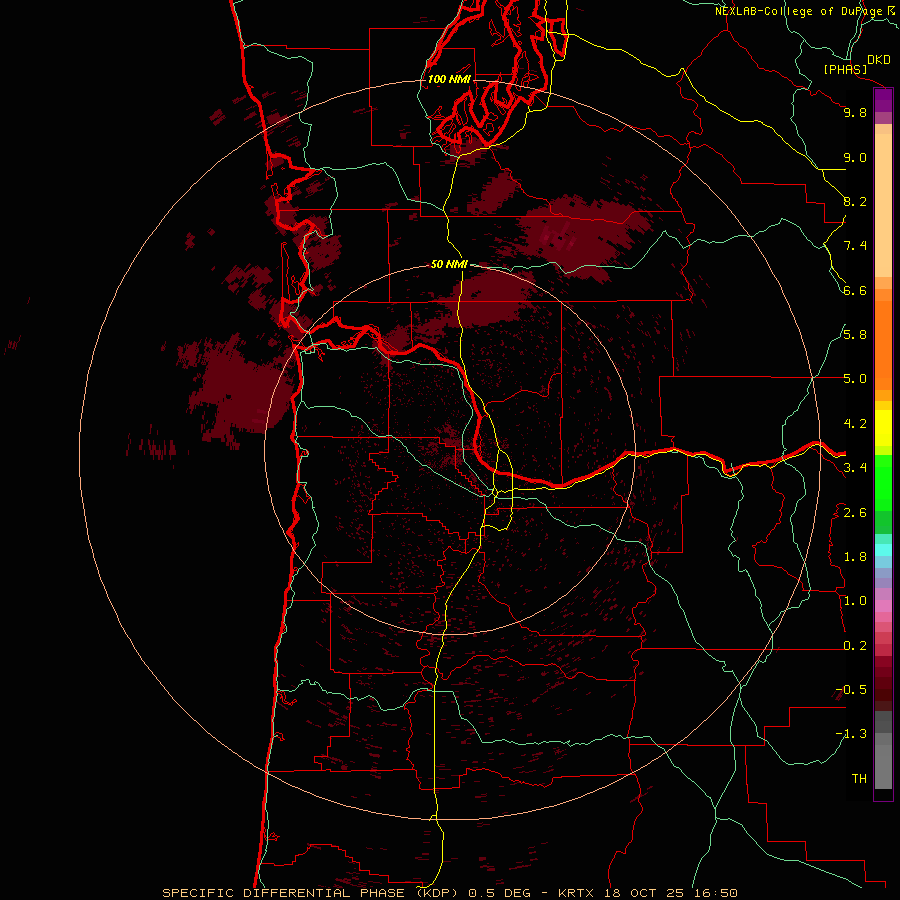Select the 5.8 legend value

(855, 334)
